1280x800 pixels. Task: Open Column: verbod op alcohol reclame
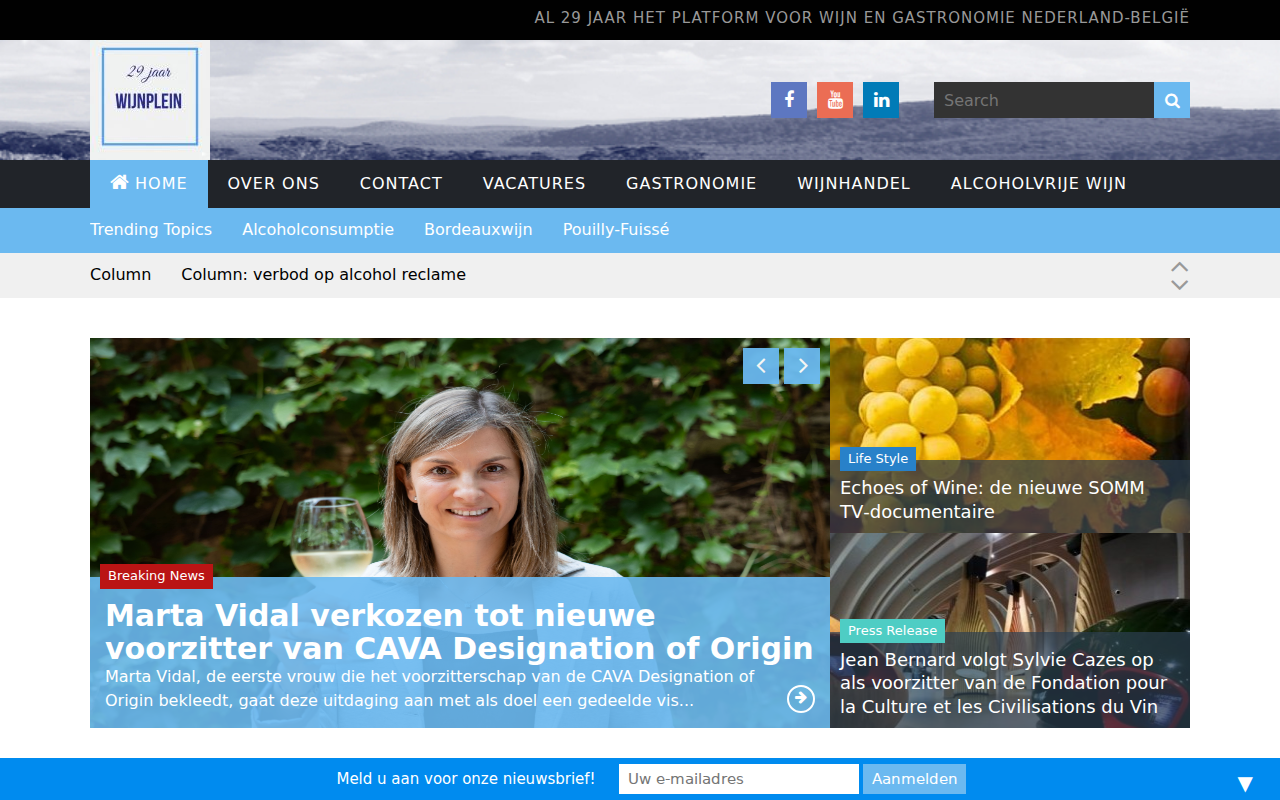(x=323, y=275)
